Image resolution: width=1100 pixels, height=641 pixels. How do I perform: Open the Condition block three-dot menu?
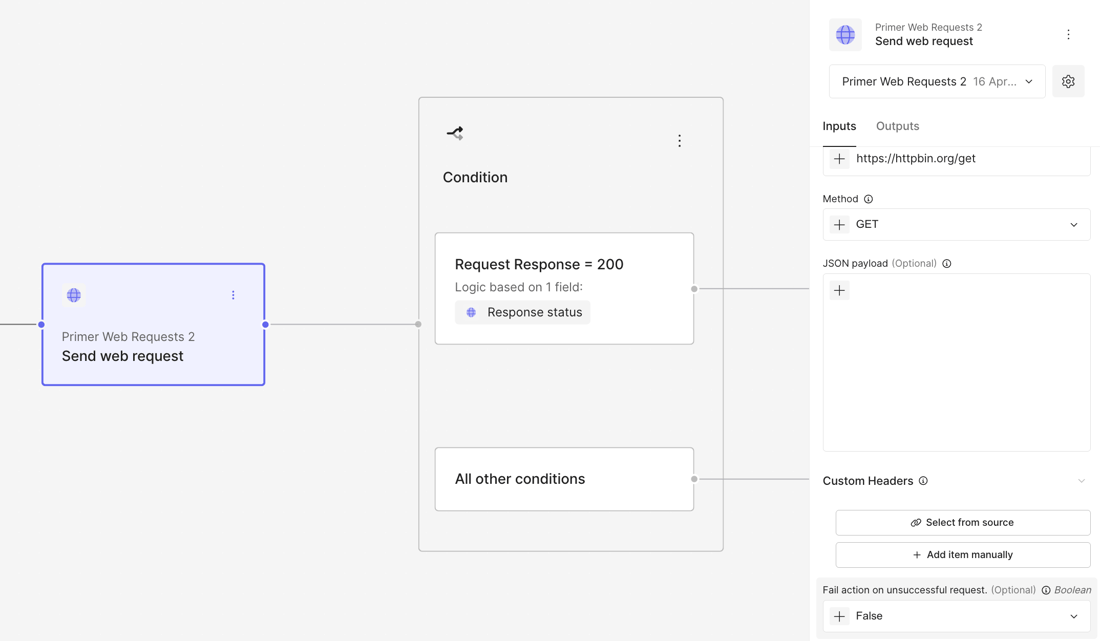point(679,141)
